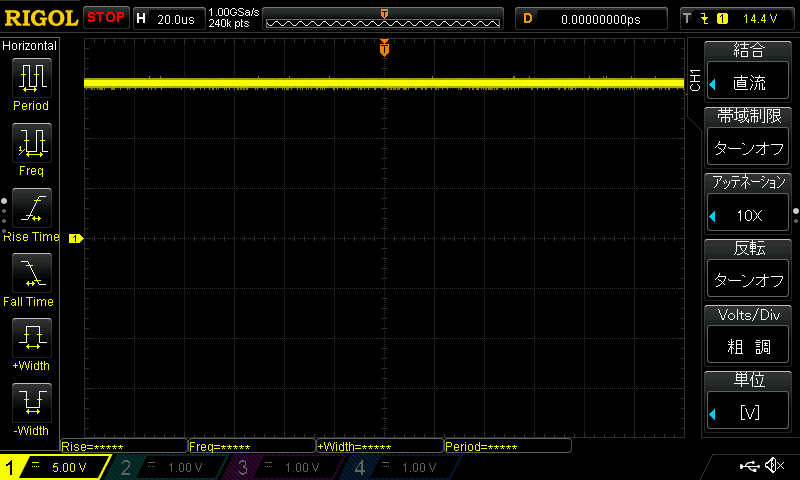Open the 単位 unit setting [V]
This screenshot has height=480, width=800.
coord(748,412)
